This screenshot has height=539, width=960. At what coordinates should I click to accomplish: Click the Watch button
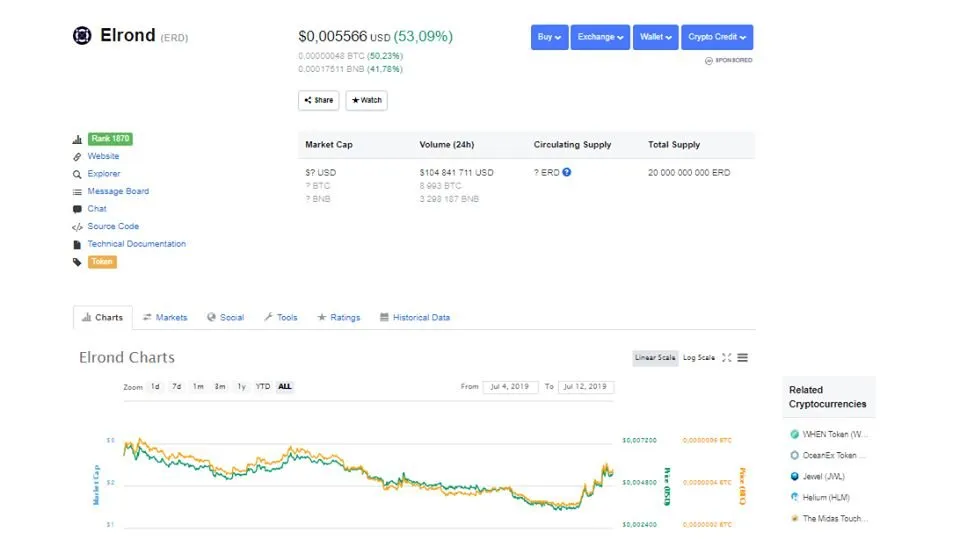pos(367,100)
